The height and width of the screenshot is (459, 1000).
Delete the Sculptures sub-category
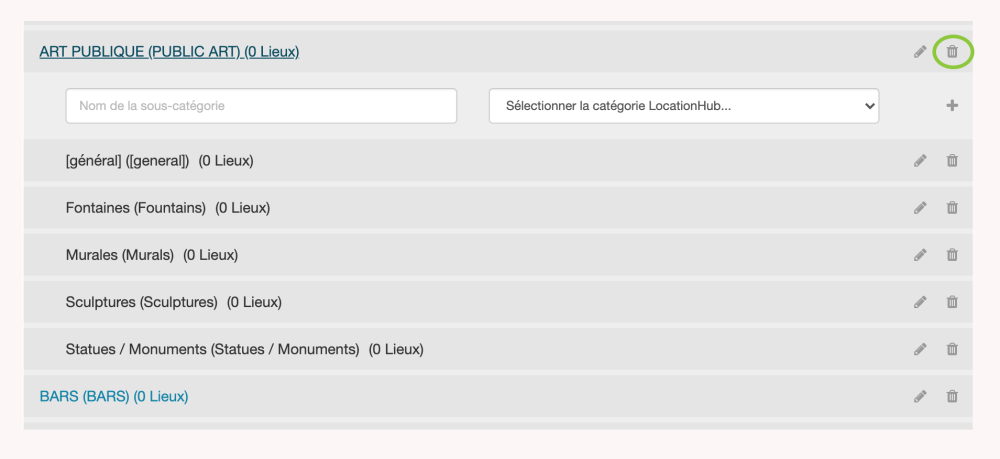tap(952, 302)
